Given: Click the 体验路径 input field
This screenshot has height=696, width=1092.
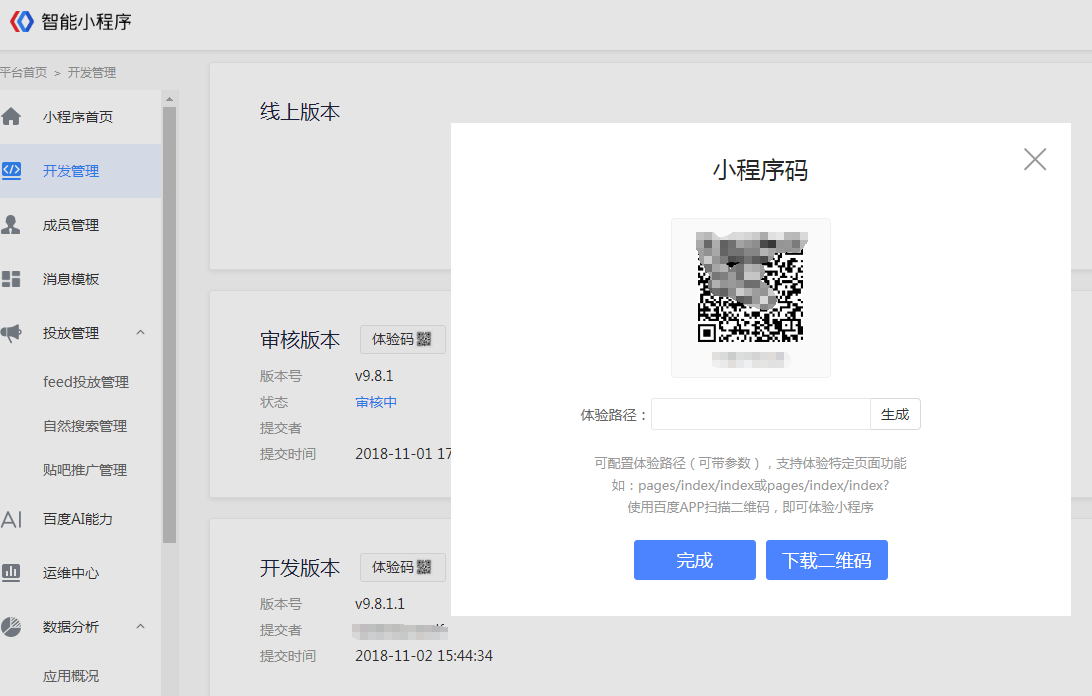Looking at the screenshot, I should point(760,414).
